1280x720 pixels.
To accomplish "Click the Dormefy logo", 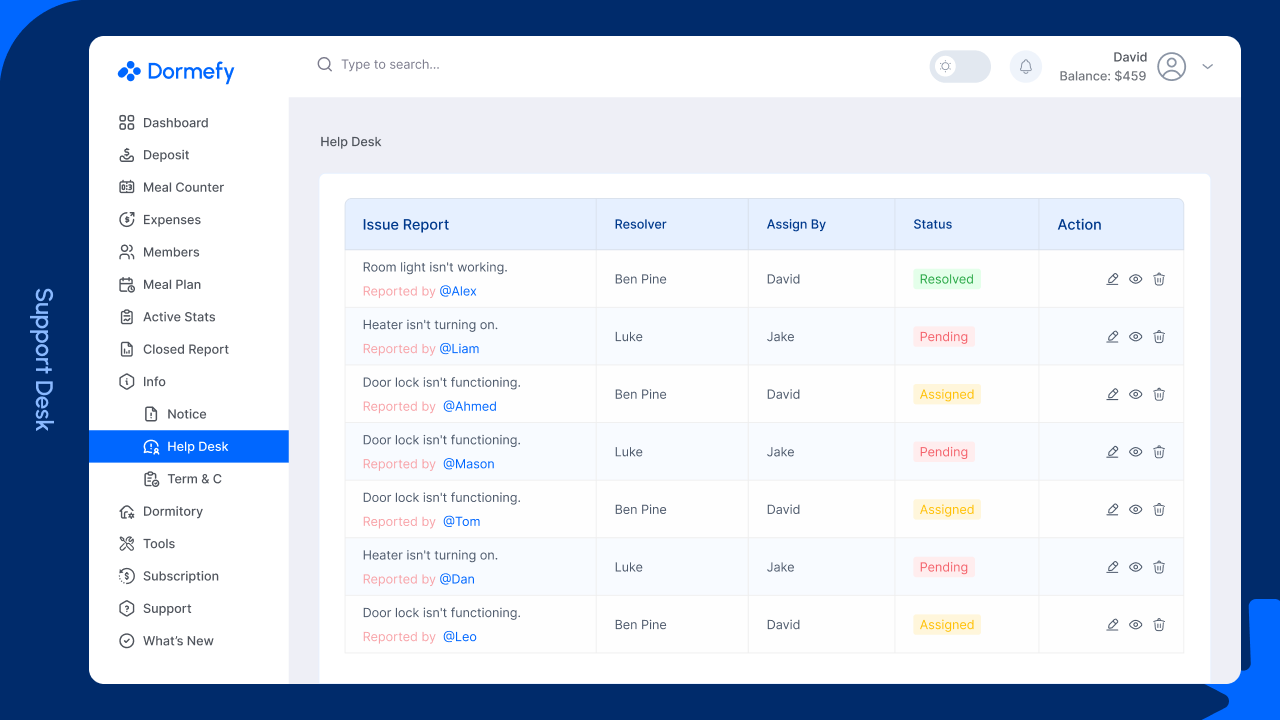I will 176,71.
